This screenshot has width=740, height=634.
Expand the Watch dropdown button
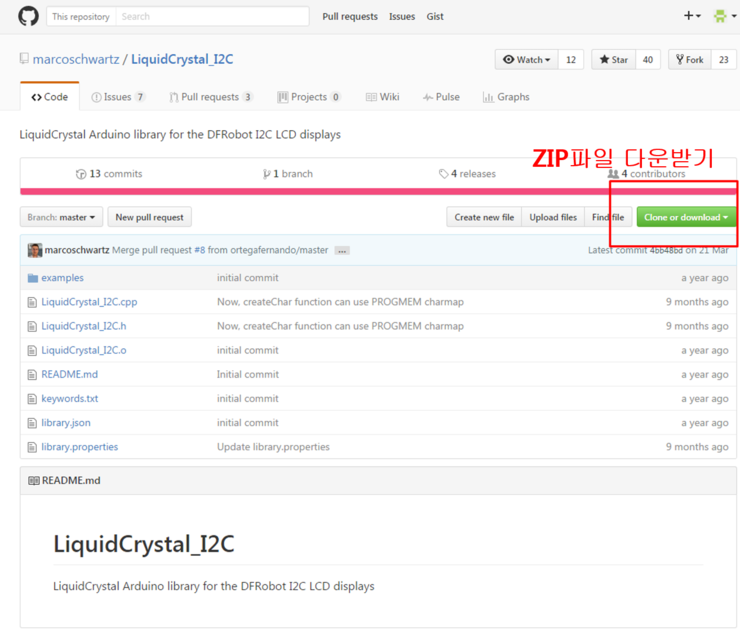[526, 60]
